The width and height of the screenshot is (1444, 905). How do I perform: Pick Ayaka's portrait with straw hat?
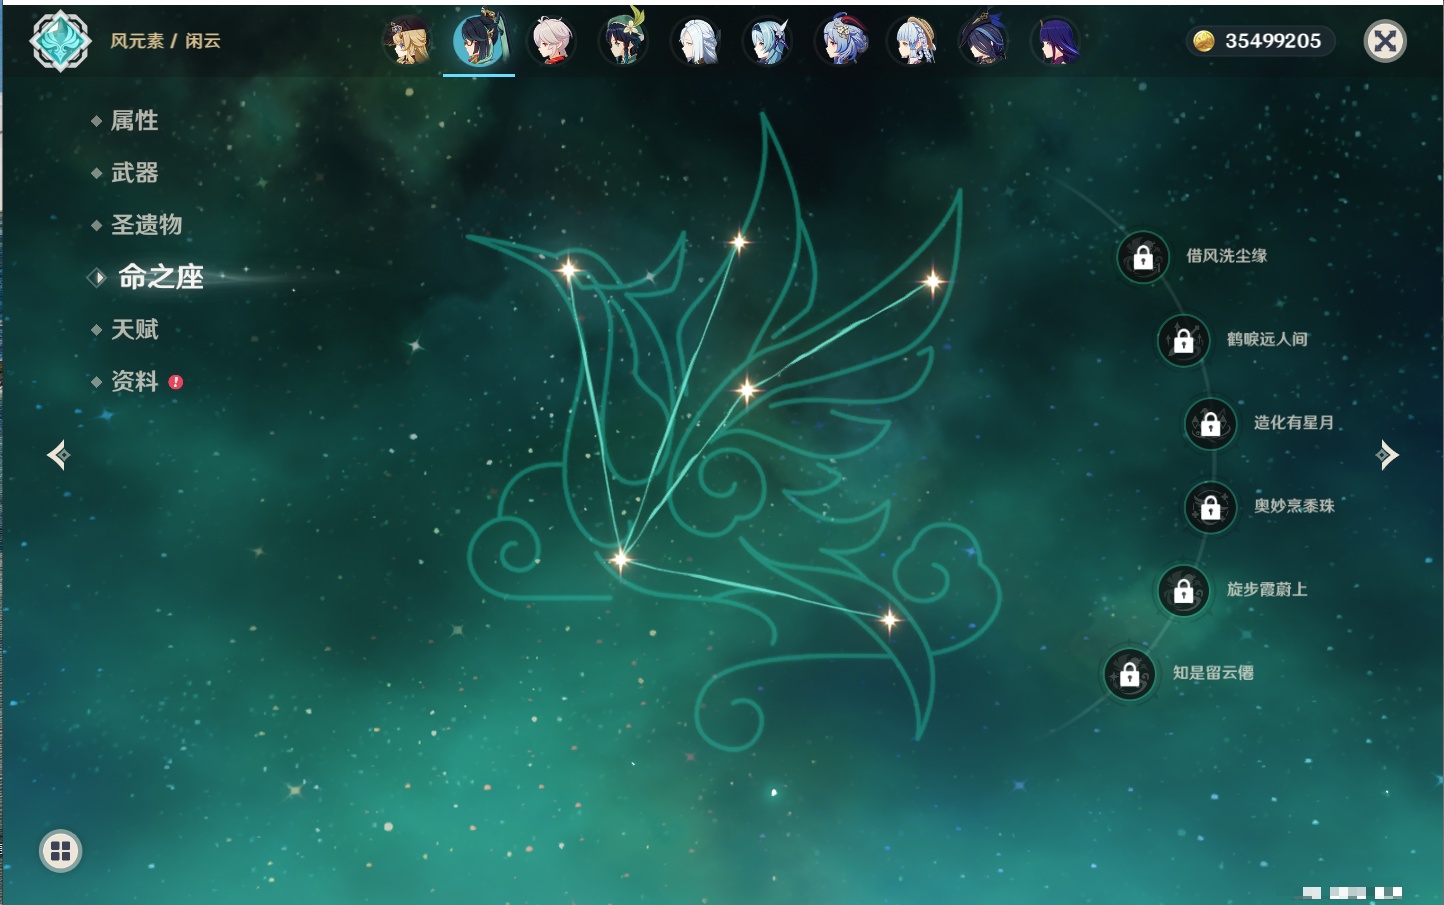[913, 42]
